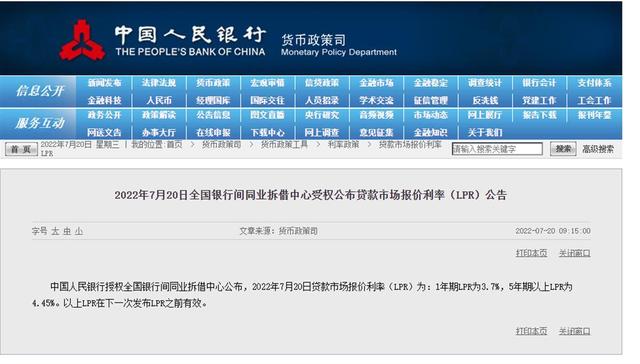
Task: Open 金融稳定 from the top navigation
Action: point(431,83)
